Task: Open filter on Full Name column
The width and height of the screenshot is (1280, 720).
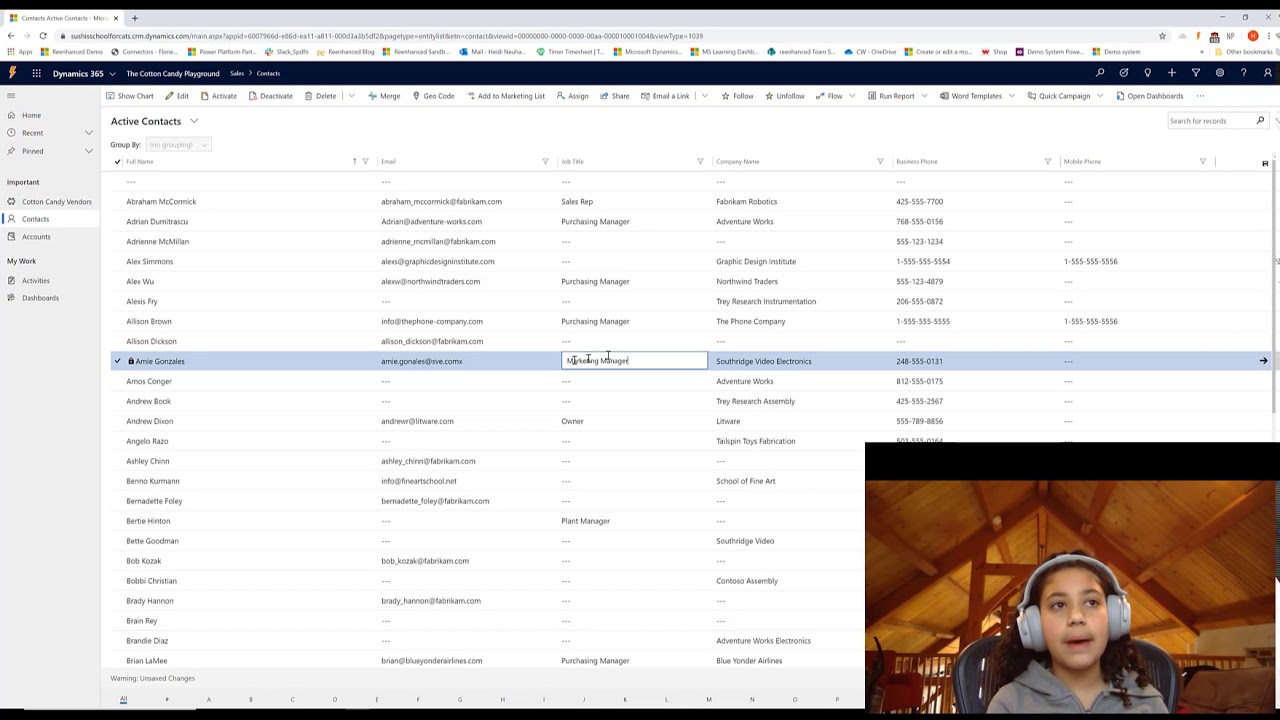Action: coord(365,162)
